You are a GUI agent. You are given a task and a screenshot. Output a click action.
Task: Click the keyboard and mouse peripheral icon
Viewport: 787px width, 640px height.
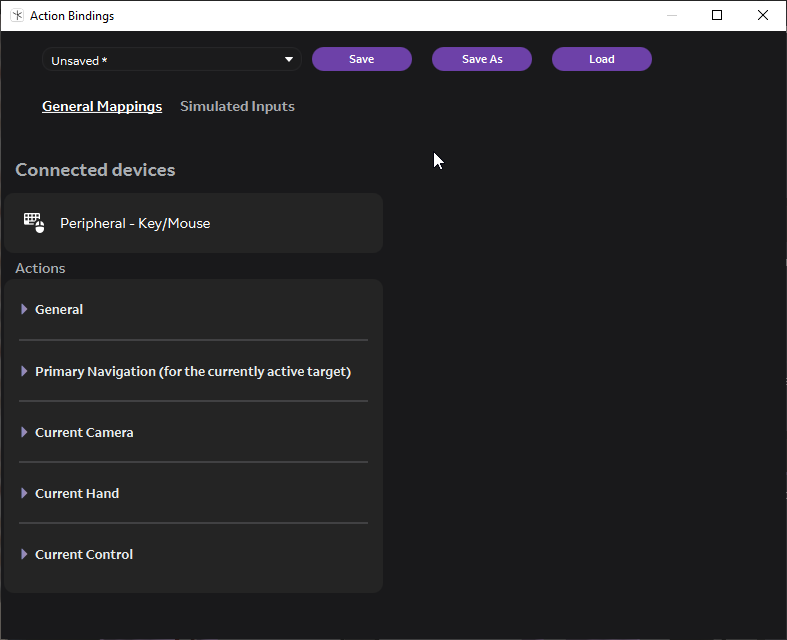pos(34,223)
